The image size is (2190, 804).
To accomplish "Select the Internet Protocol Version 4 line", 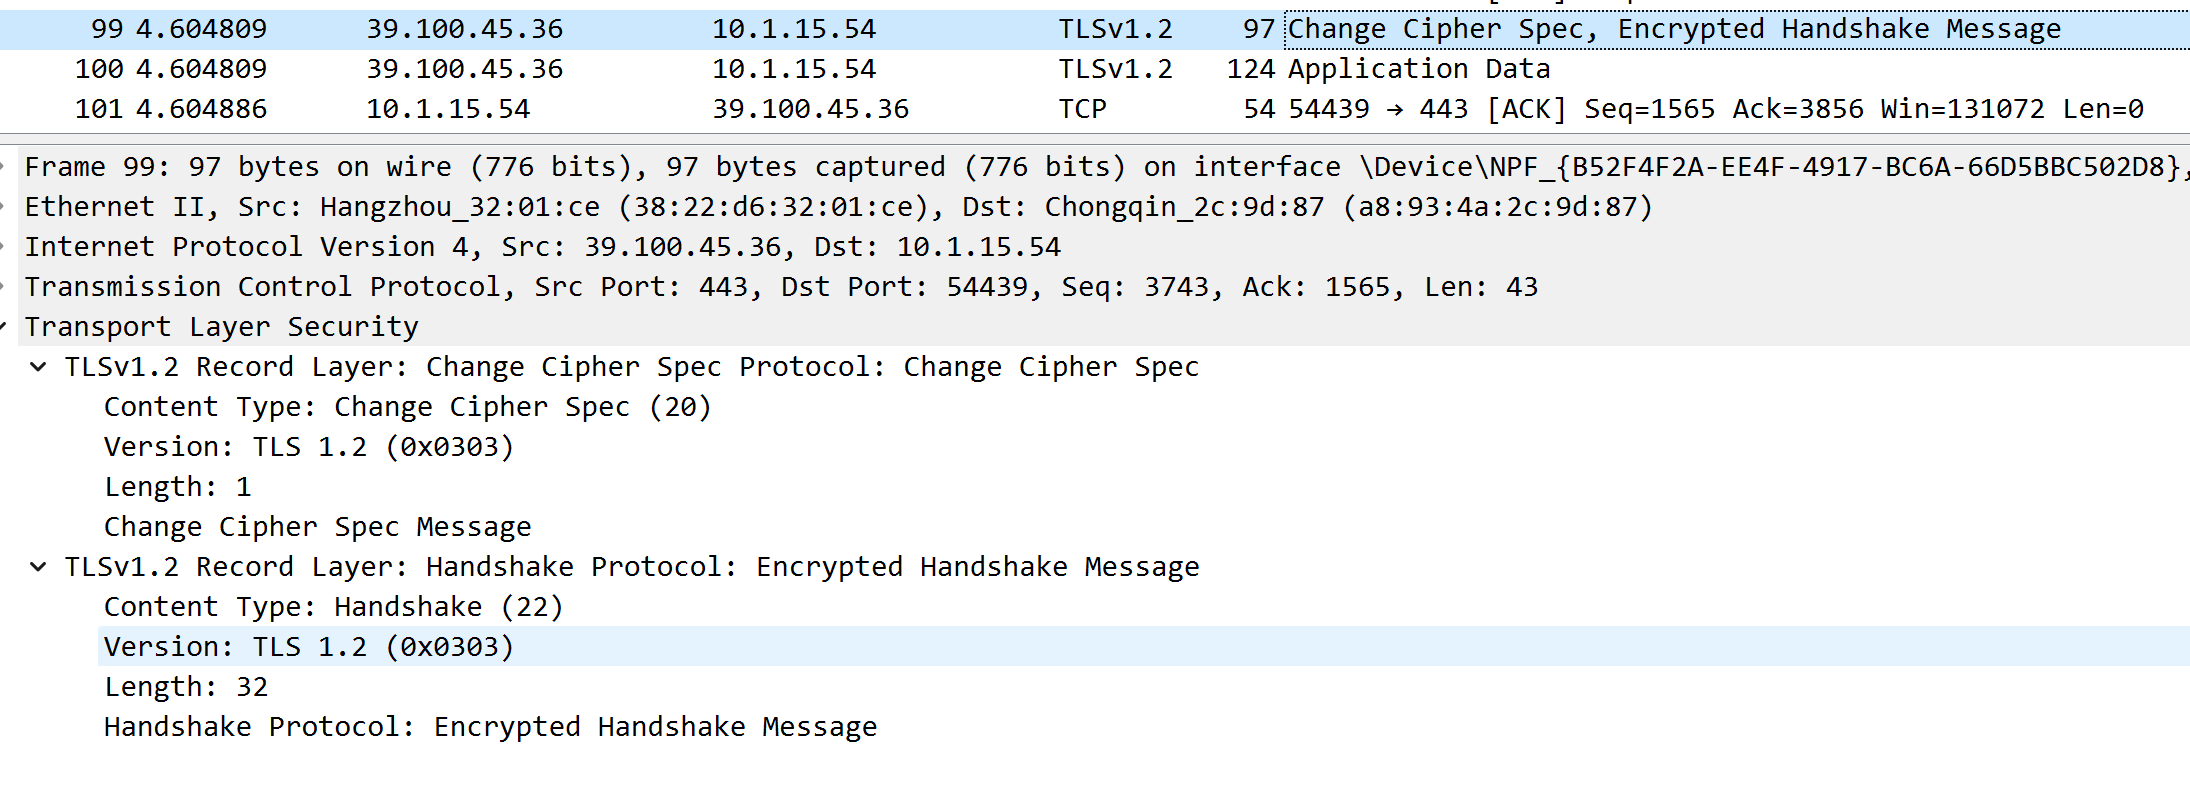I will pos(542,247).
